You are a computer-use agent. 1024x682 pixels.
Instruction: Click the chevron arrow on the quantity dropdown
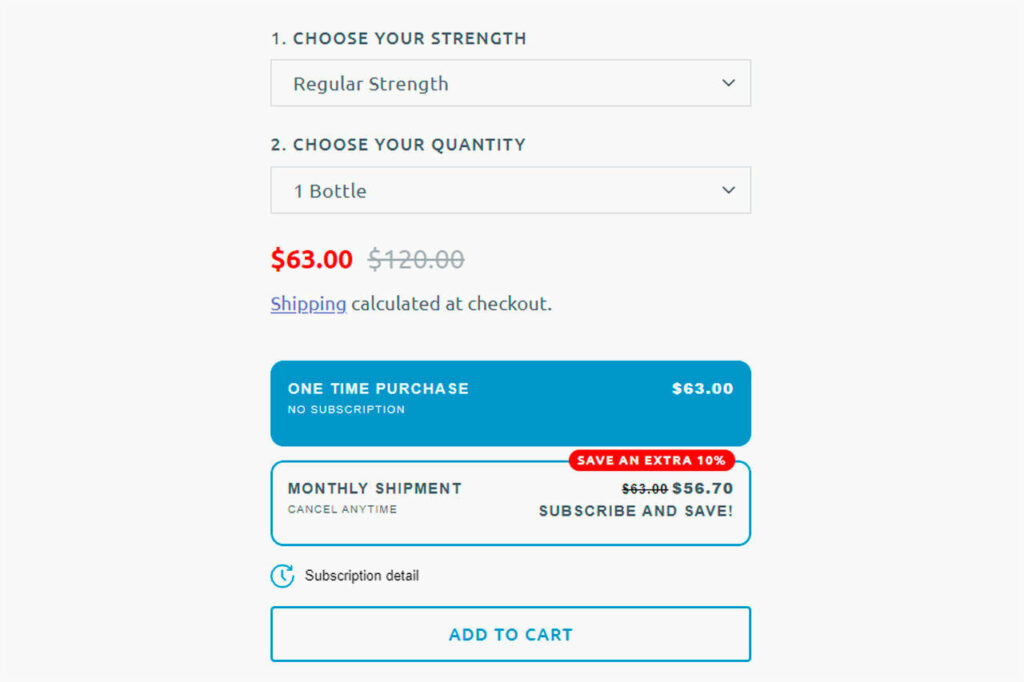click(x=728, y=190)
